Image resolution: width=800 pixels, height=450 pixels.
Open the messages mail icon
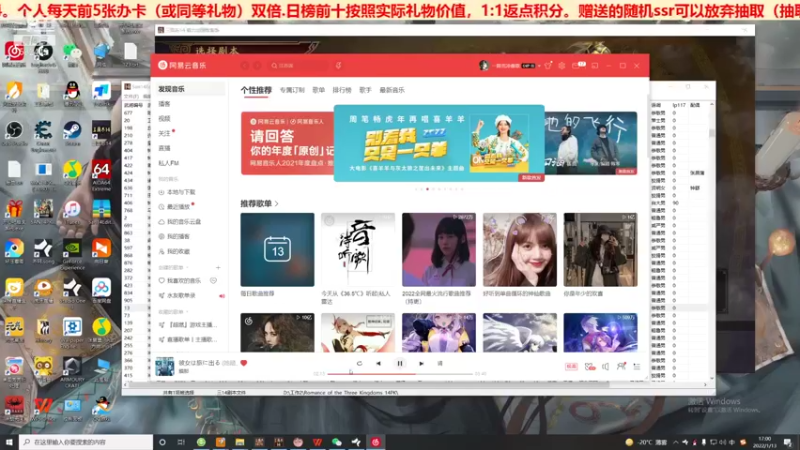[576, 65]
